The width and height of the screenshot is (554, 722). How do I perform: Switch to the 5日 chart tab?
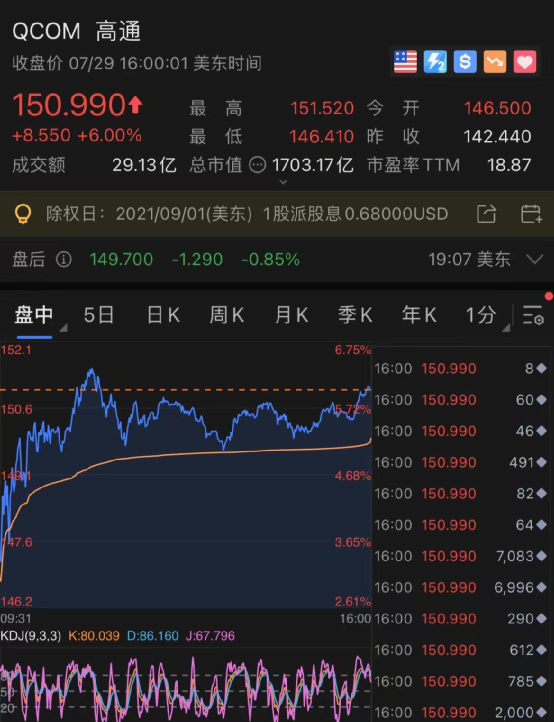click(x=99, y=315)
